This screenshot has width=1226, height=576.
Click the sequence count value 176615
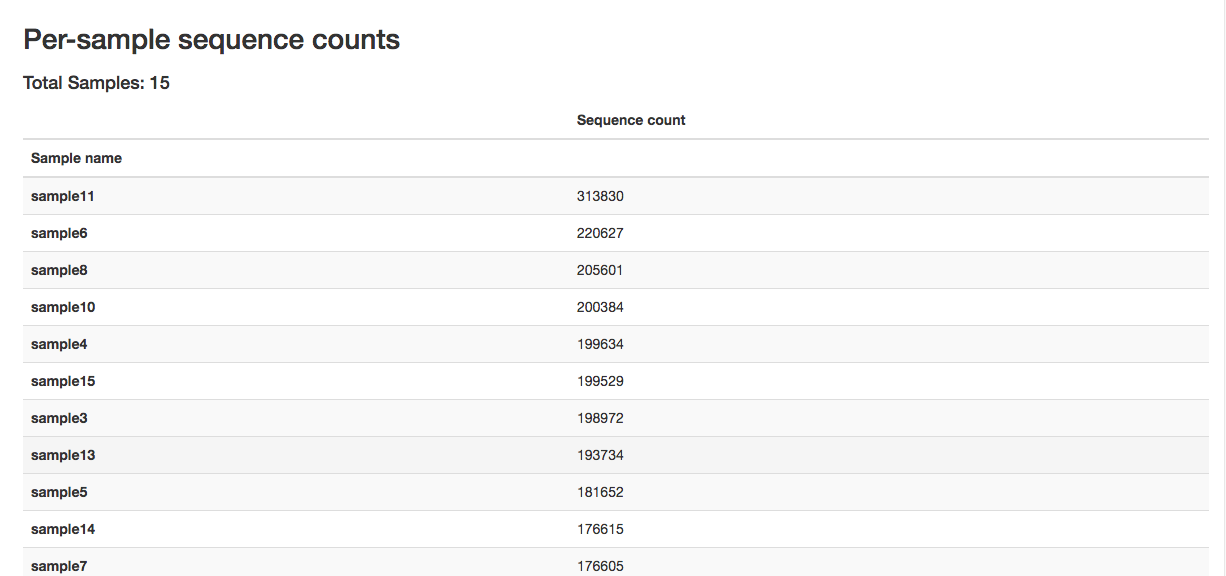pyautogui.click(x=600, y=529)
